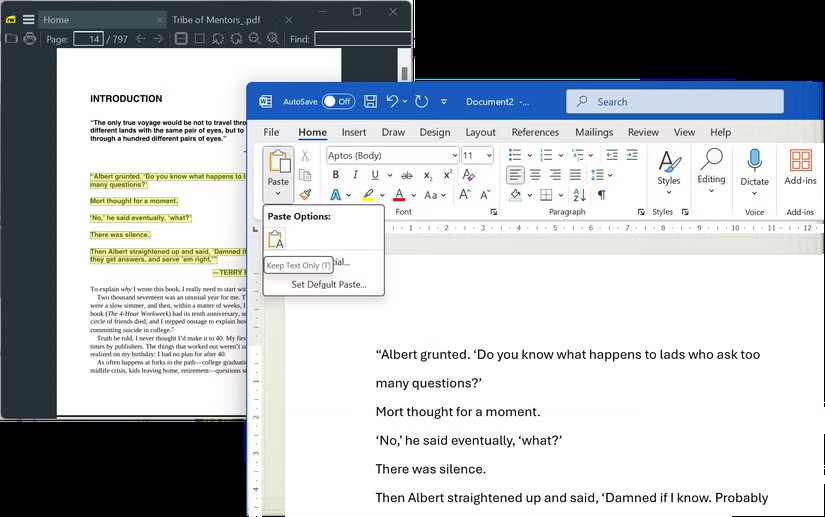
Task: Select the Keep Text Only paste option
Action: 277,238
